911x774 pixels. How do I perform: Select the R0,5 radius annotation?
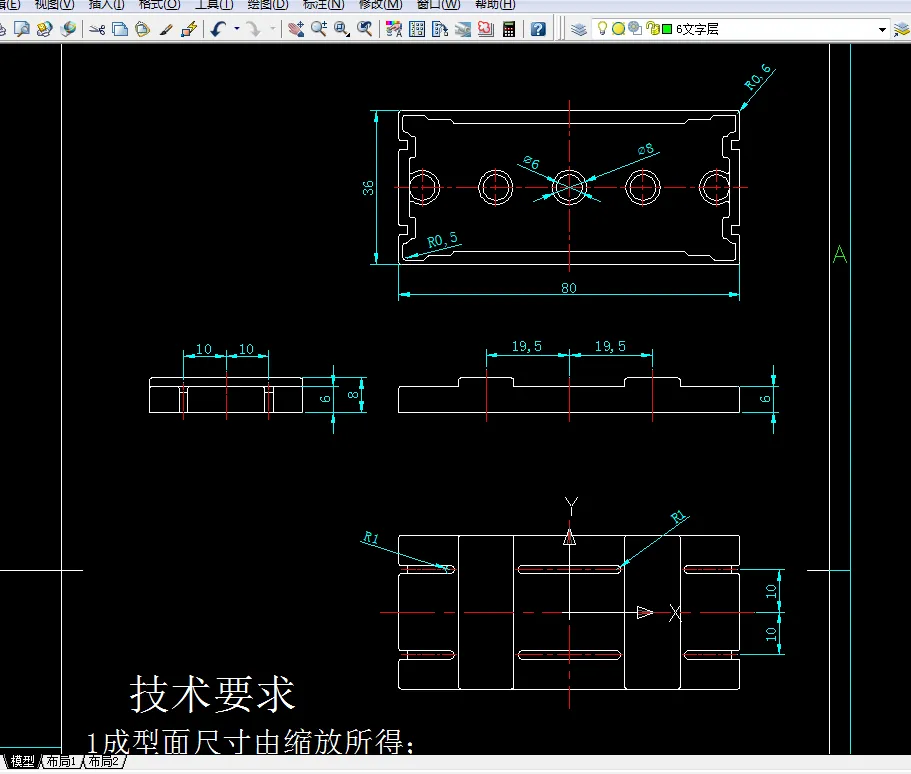[442, 240]
